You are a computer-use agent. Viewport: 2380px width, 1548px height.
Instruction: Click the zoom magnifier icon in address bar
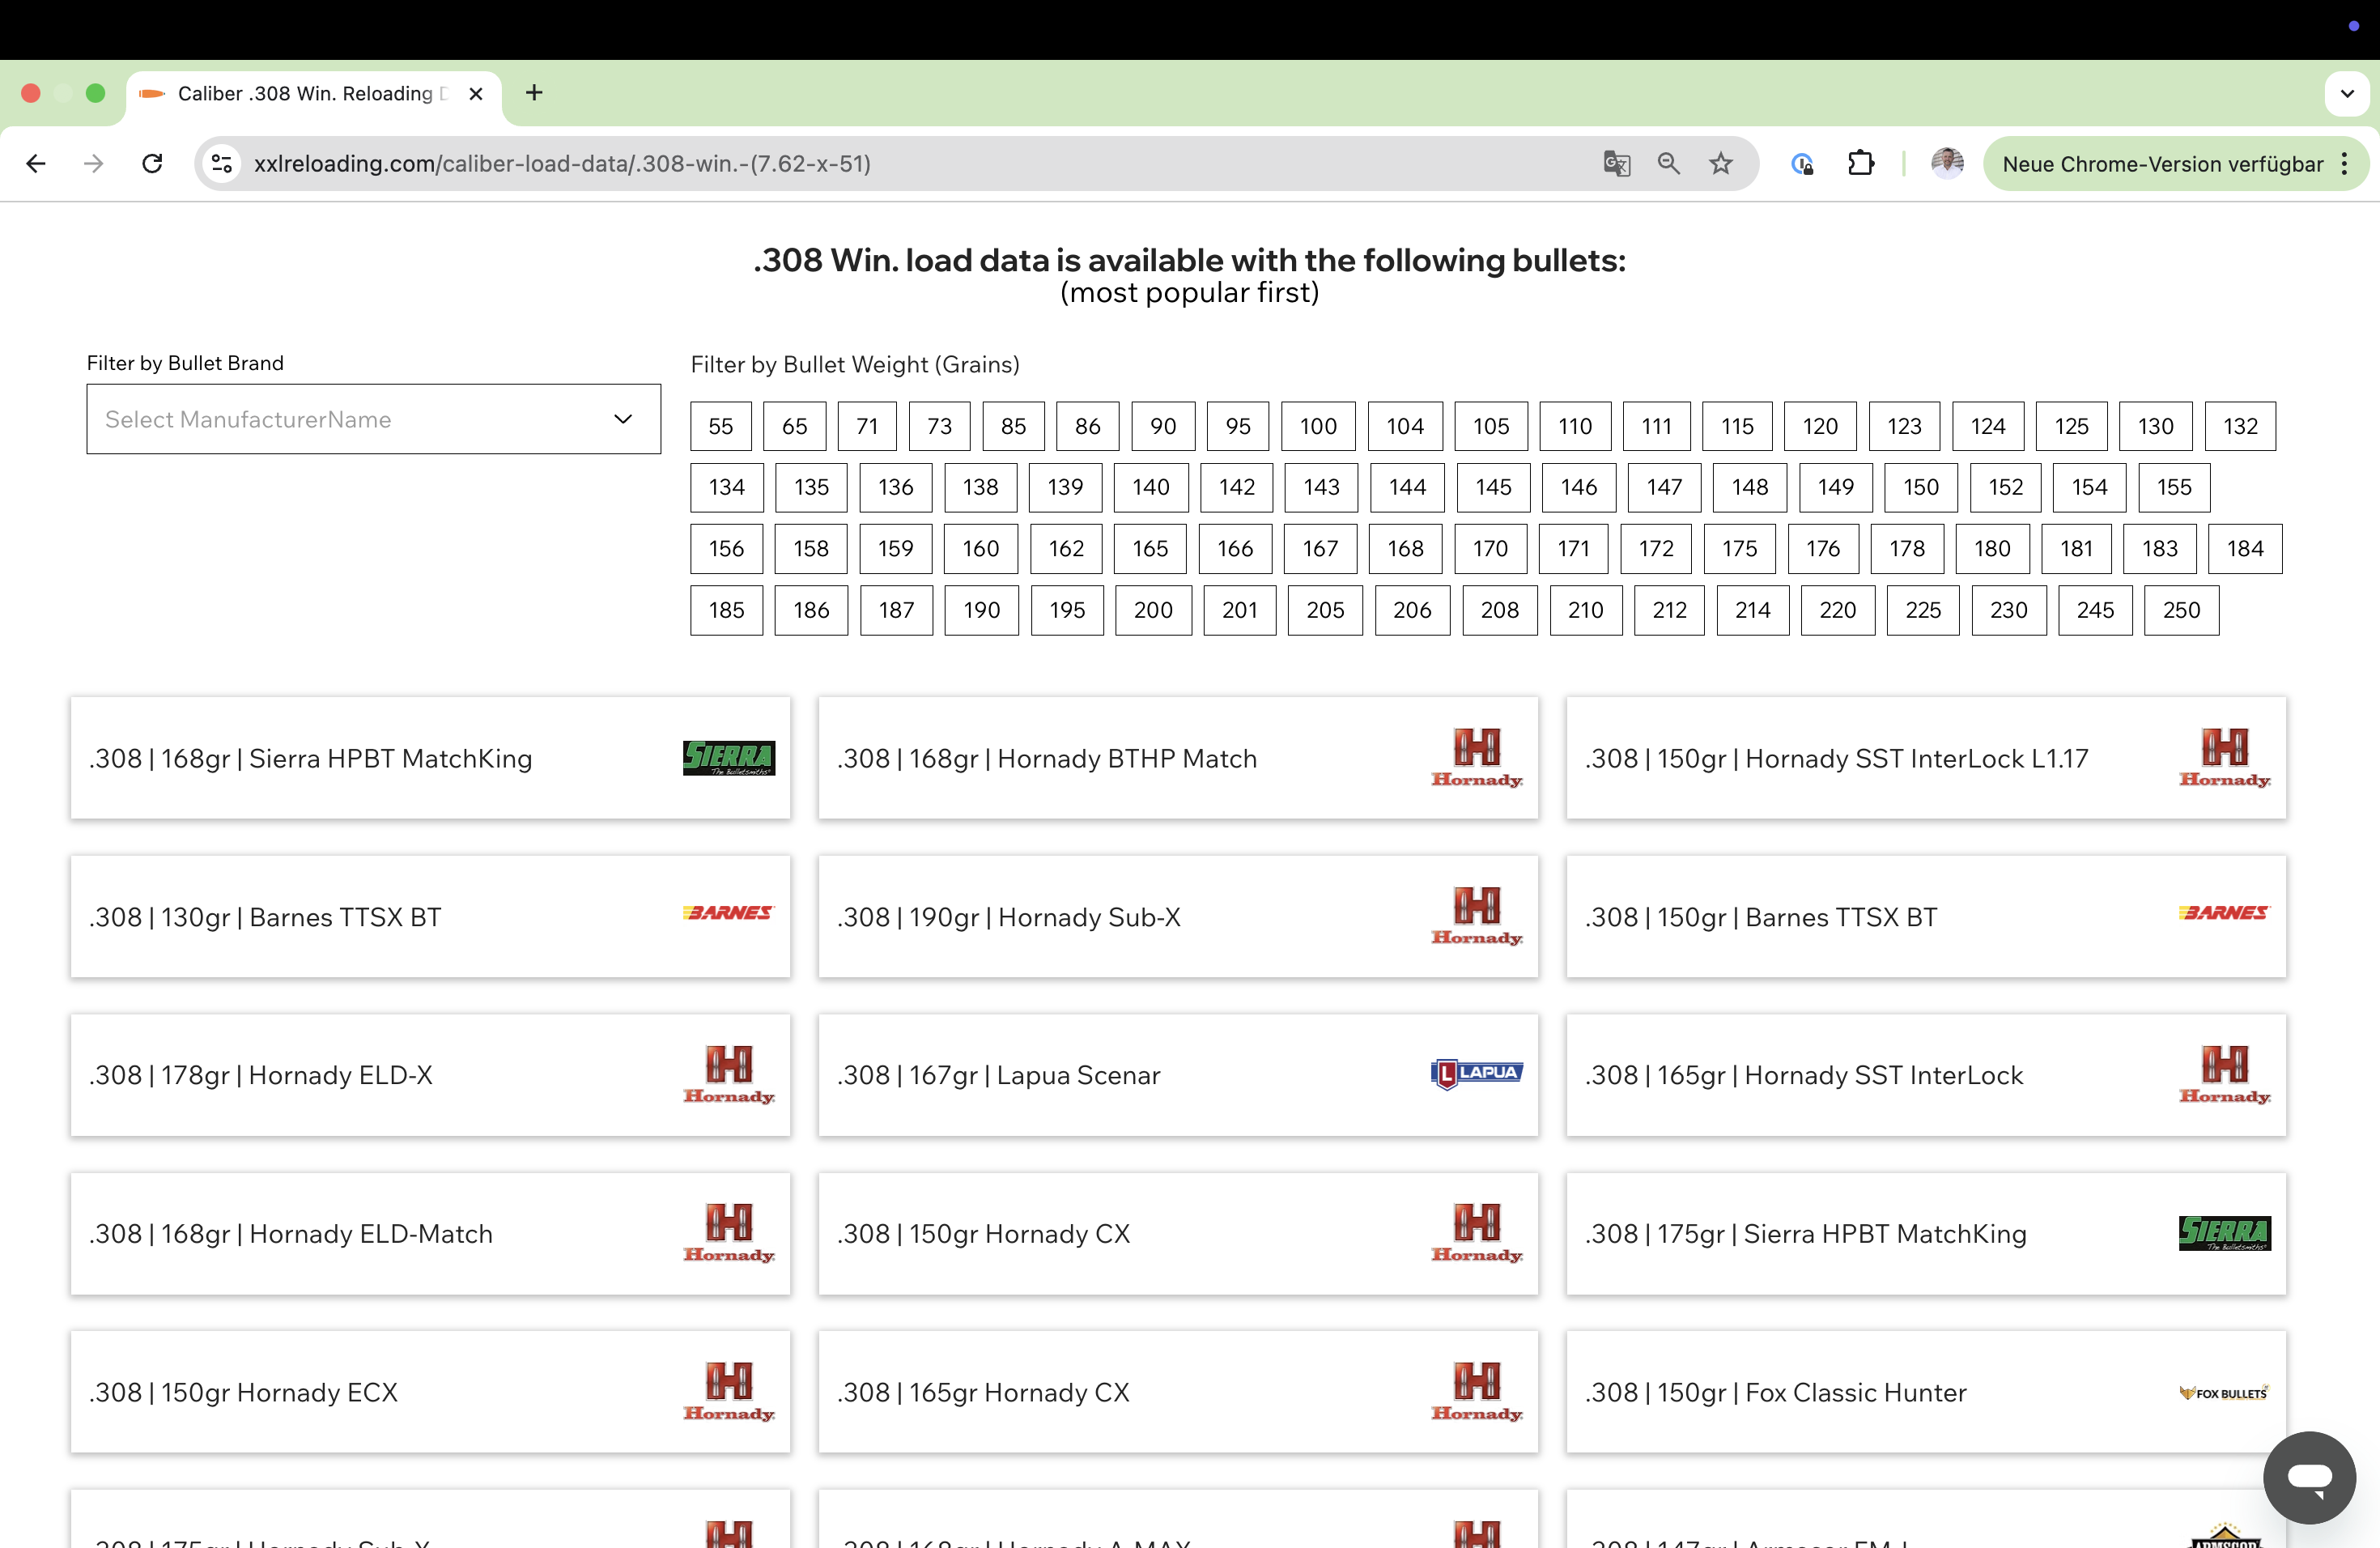1668,163
